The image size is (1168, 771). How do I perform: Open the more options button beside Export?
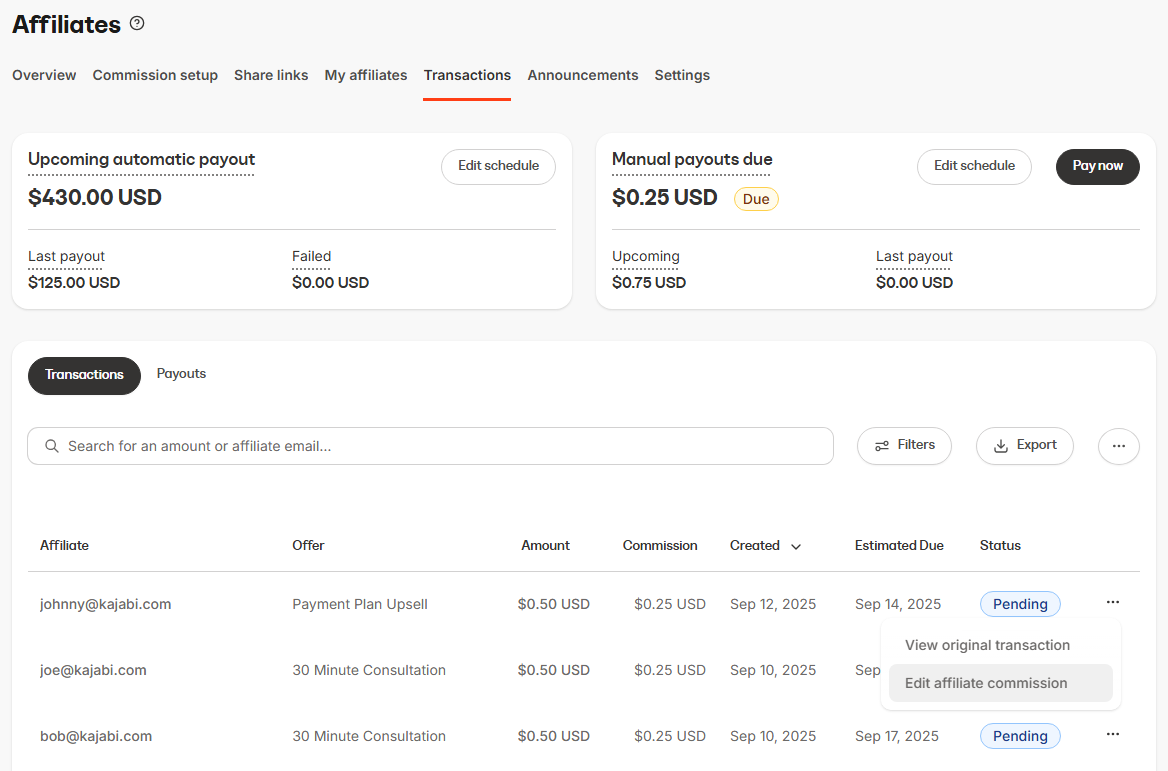1118,446
